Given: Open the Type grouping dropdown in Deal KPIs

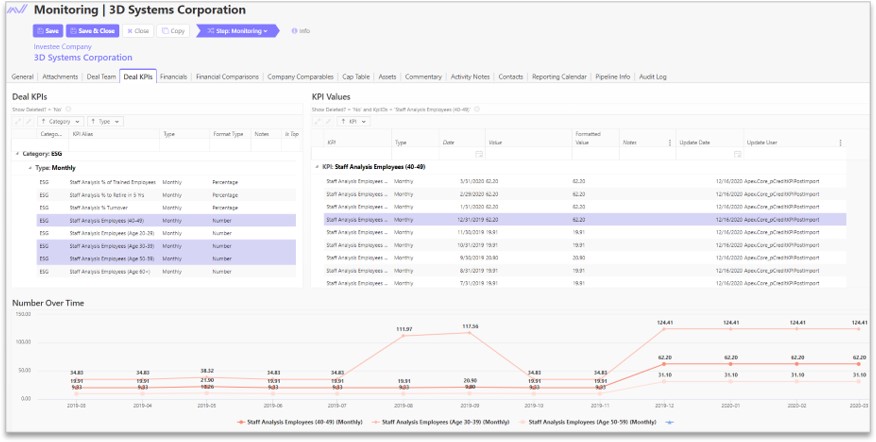Looking at the screenshot, I should [105, 121].
